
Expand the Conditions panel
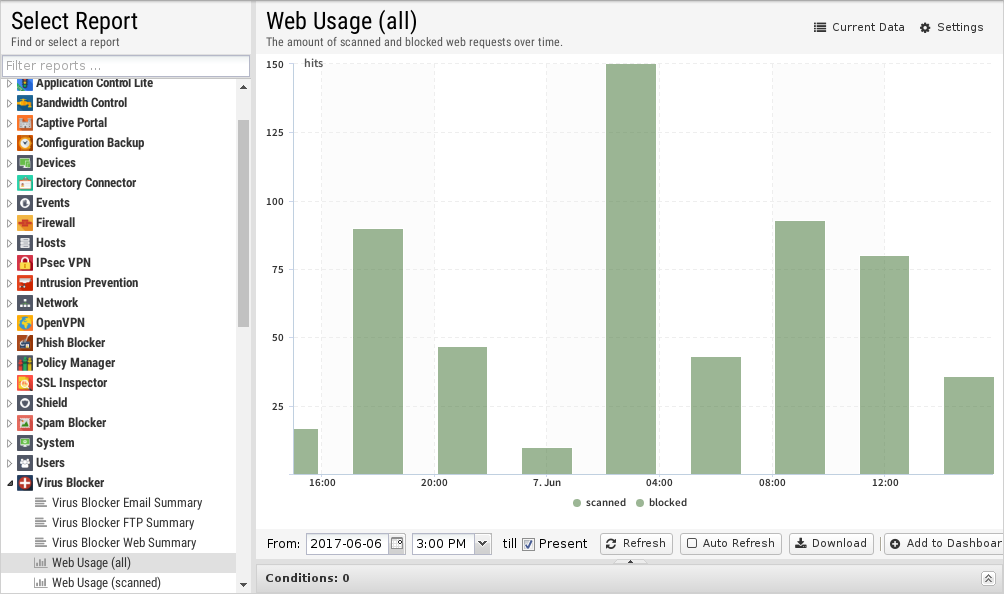pyautogui.click(x=988, y=579)
